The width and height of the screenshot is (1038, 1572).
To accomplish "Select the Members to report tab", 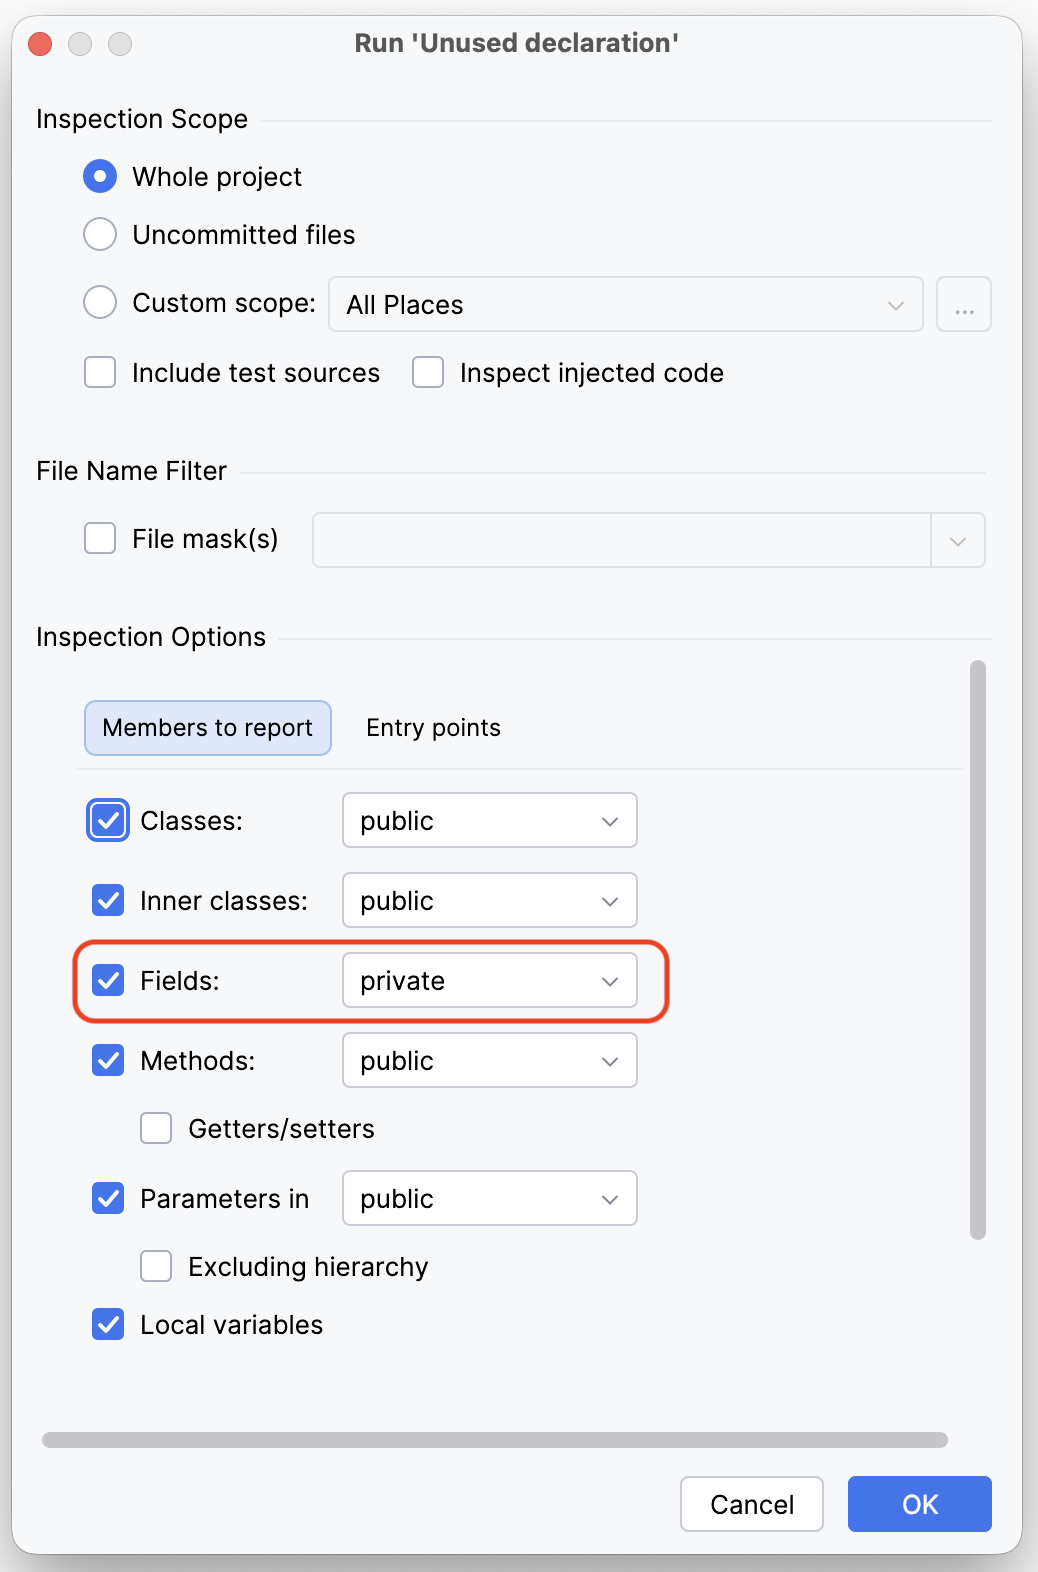I will [208, 728].
